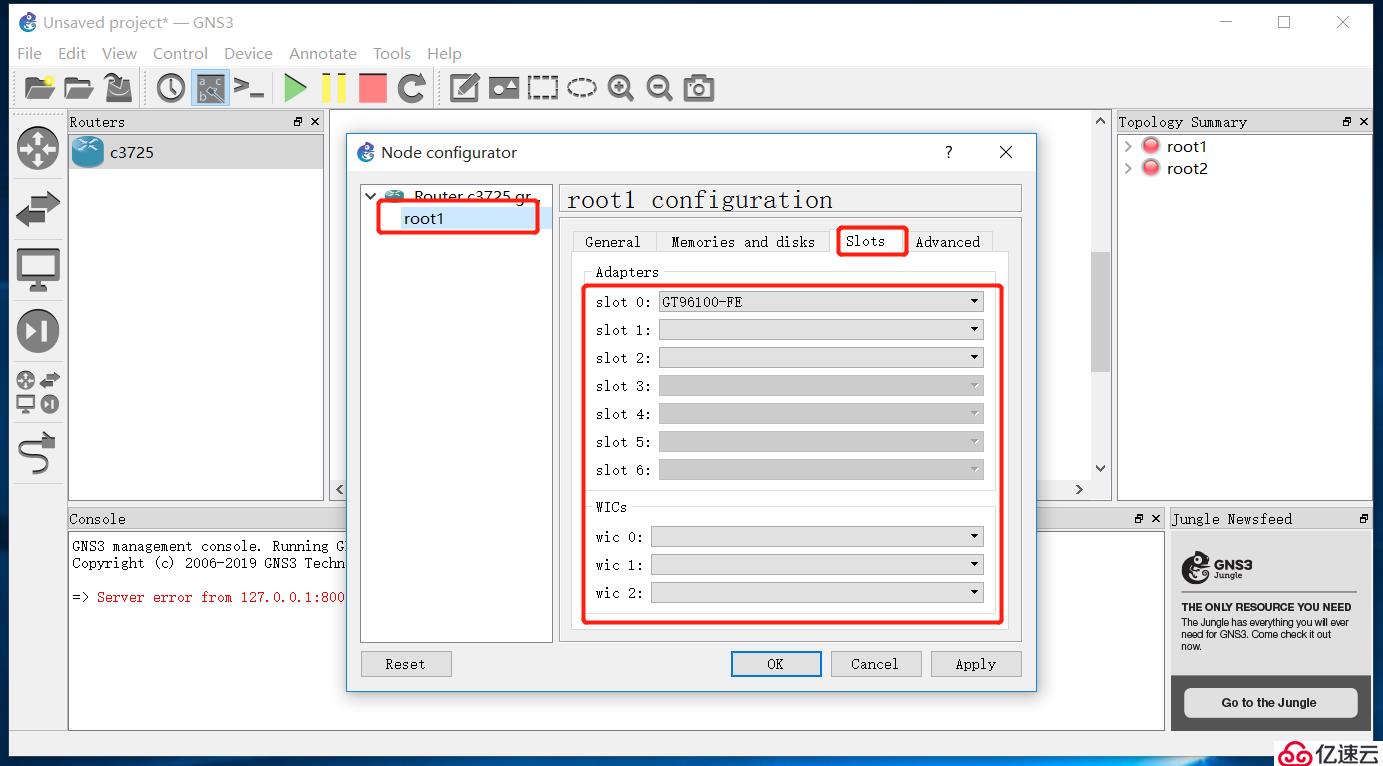Screen dimensions: 1383x766
Task: Open the snapshot manager clock icon
Action: pos(171,88)
